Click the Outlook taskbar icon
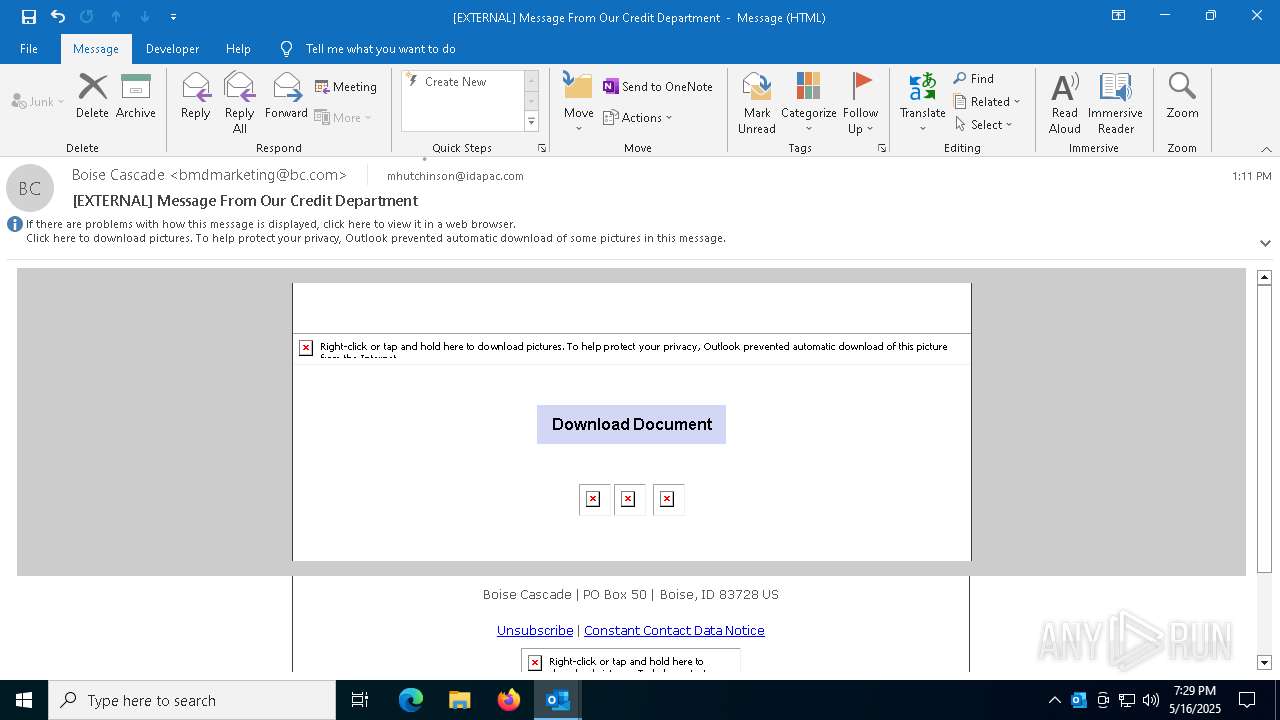1280x720 pixels. [x=557, y=700]
